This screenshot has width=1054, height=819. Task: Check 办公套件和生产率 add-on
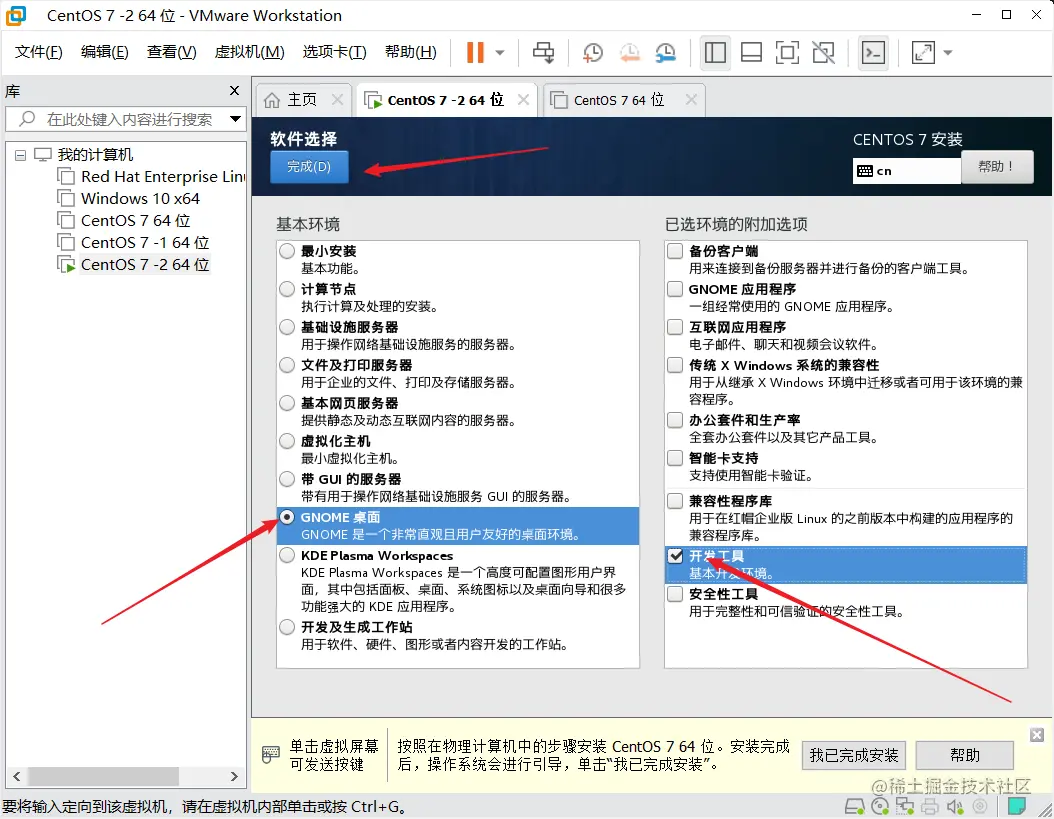(675, 420)
